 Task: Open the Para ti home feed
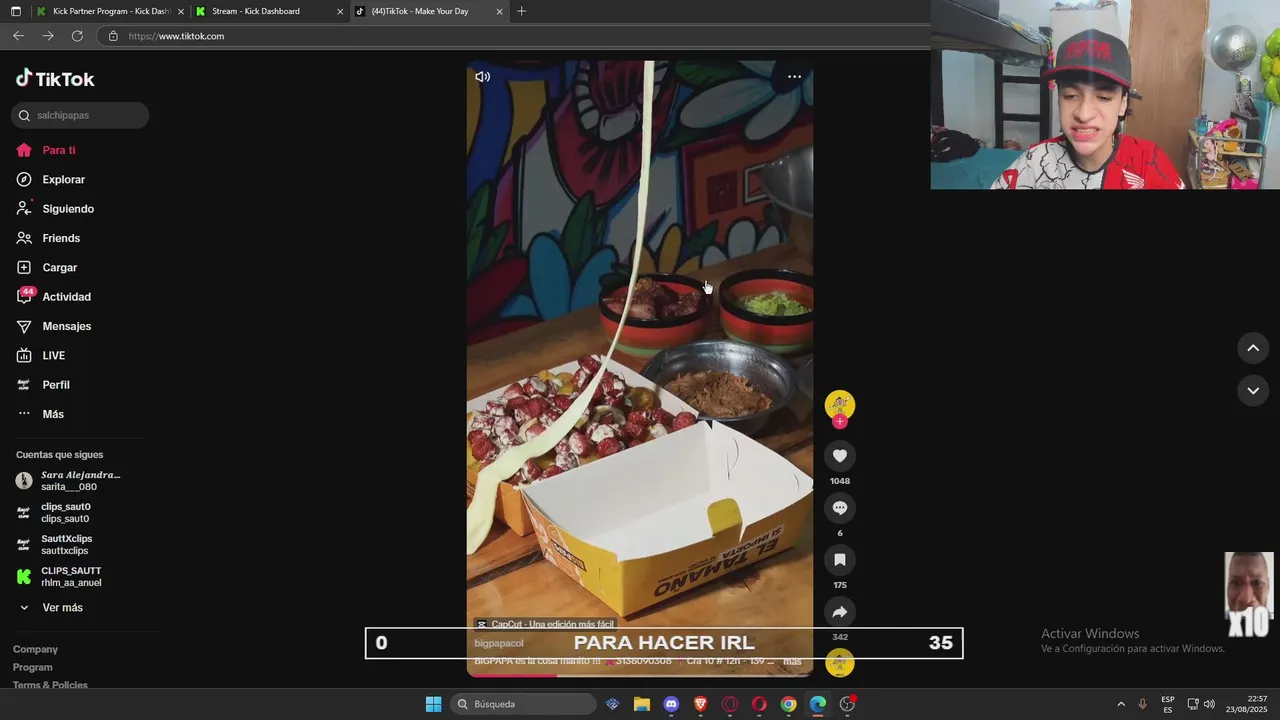tap(46, 150)
